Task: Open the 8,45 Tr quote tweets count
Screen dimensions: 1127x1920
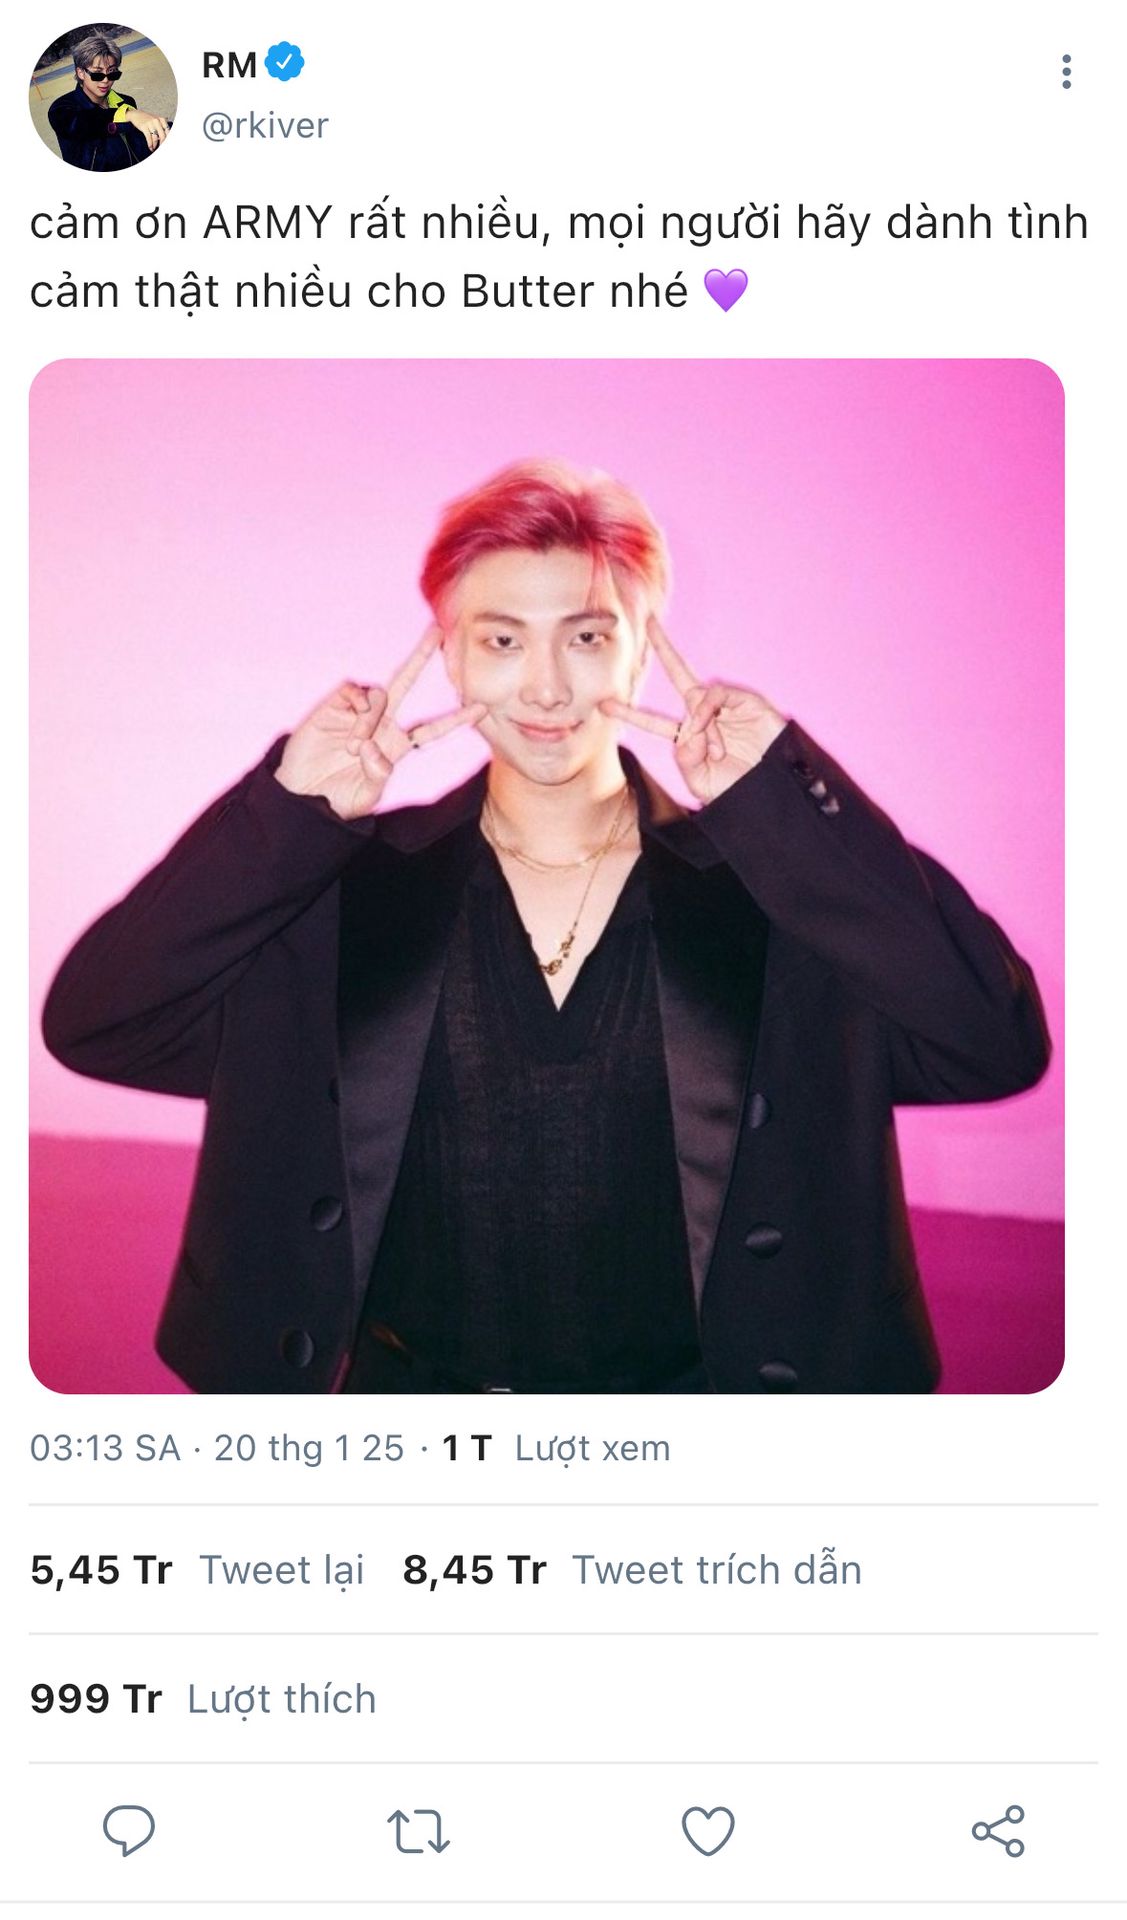Action: [x=474, y=1570]
